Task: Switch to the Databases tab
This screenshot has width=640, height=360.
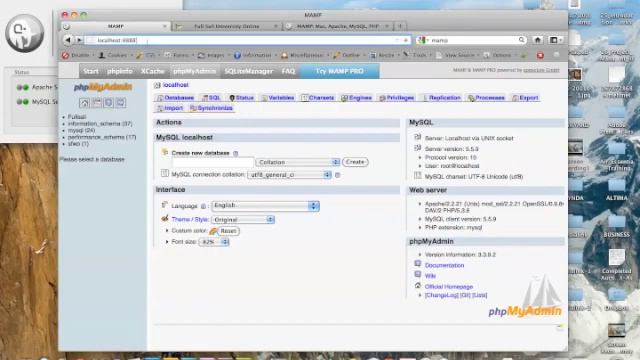Action: coord(175,98)
